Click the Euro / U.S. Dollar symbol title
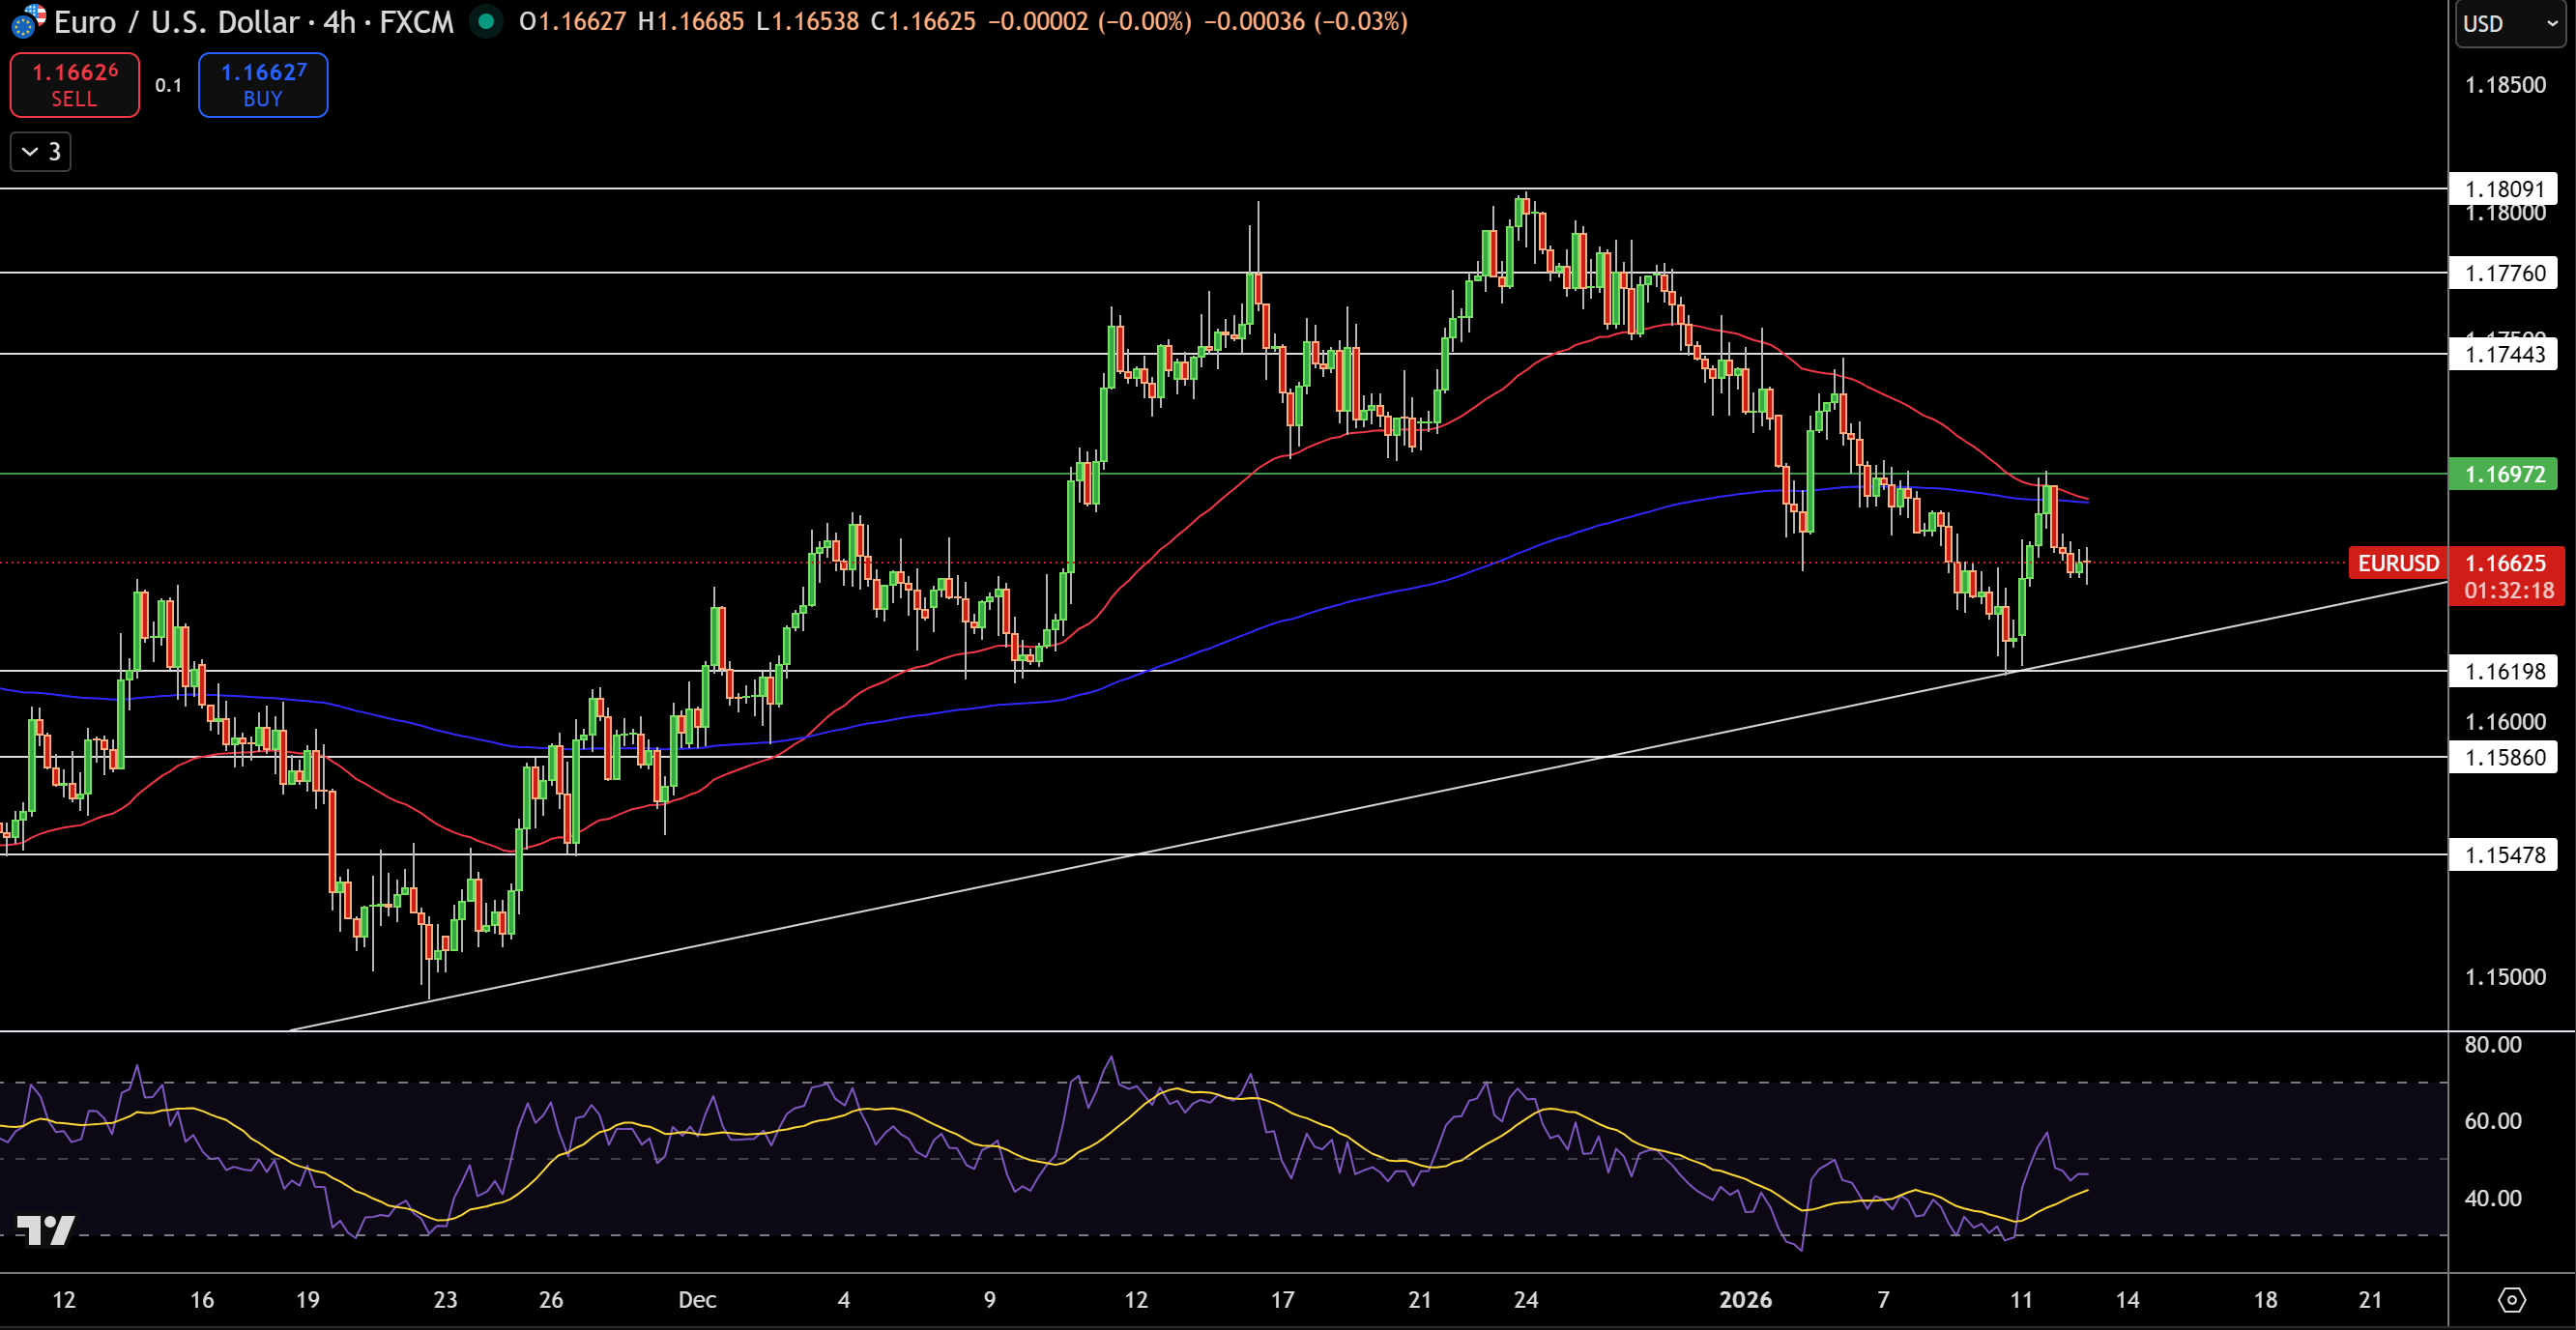Viewport: 2576px width, 1330px height. (x=177, y=21)
